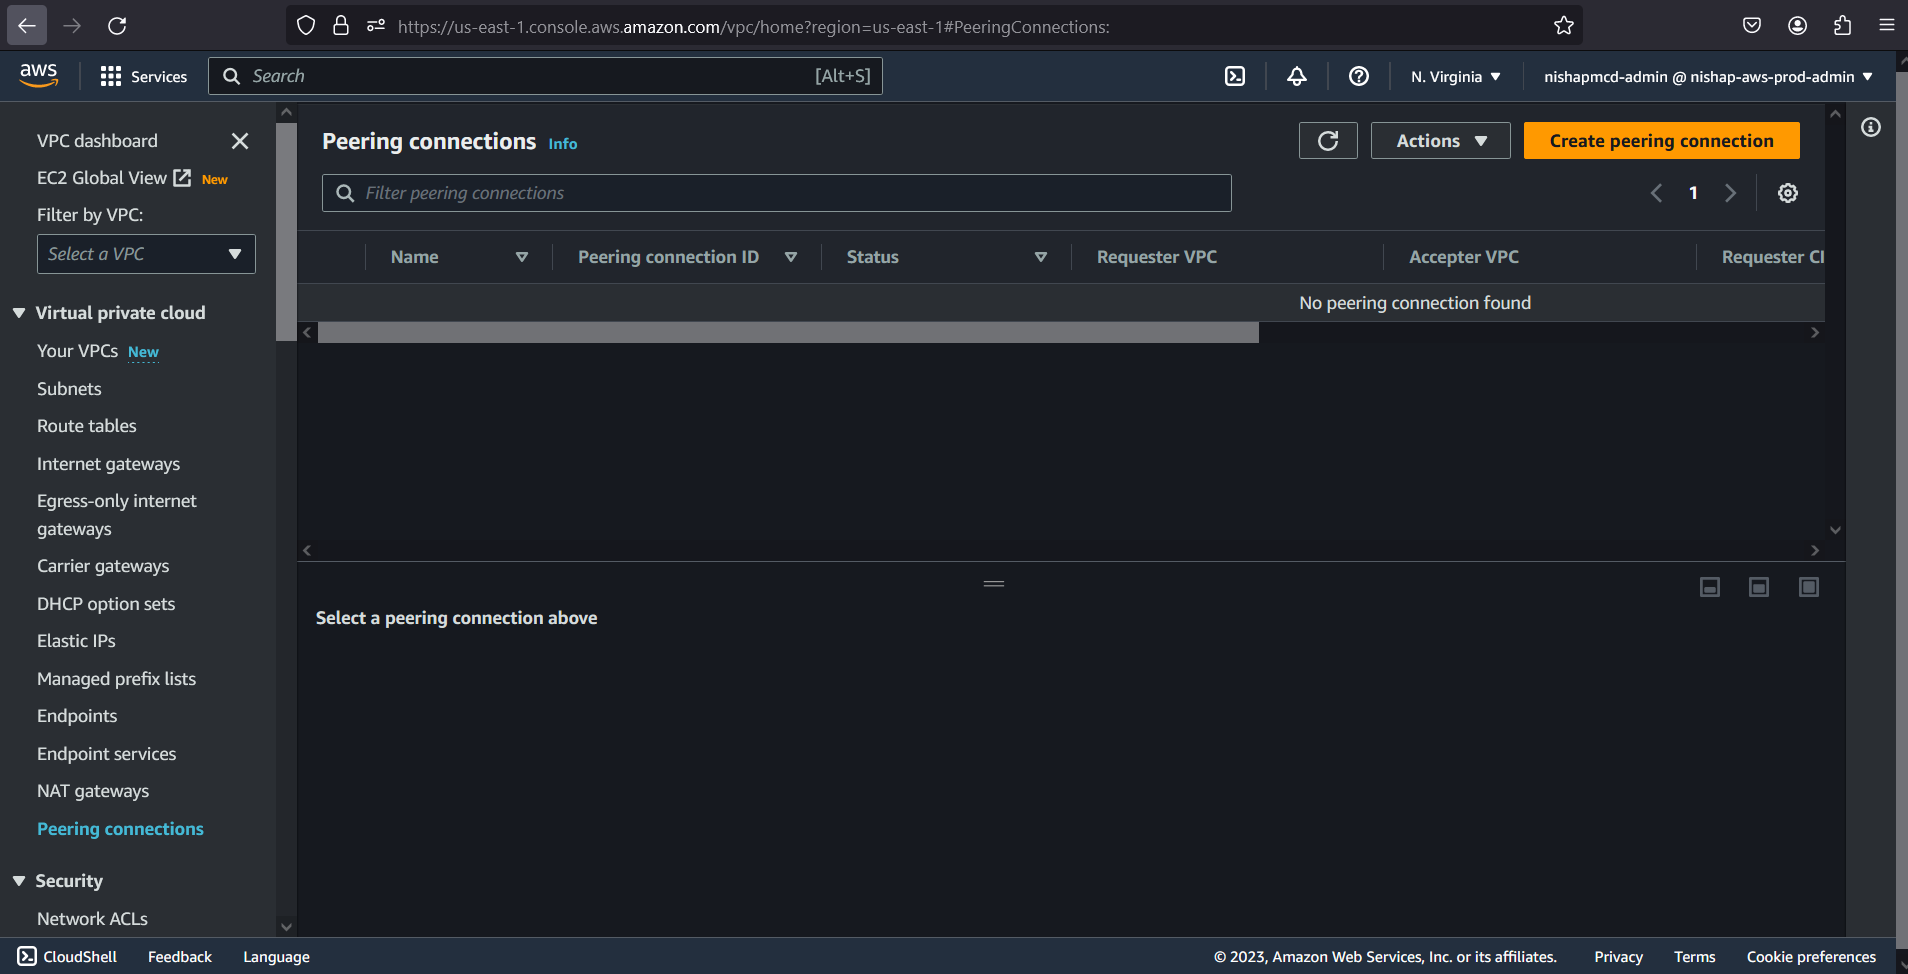Open the N. Virginia region selector
The height and width of the screenshot is (974, 1908).
1455,77
